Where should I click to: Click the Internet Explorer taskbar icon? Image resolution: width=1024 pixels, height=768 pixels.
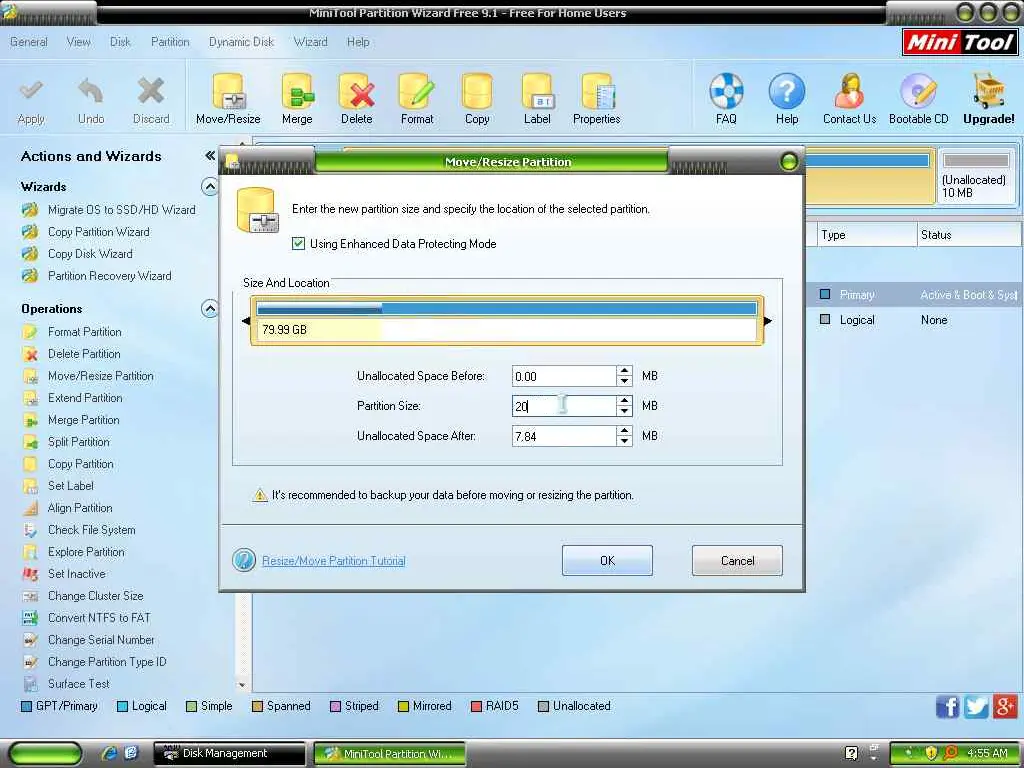[109, 753]
